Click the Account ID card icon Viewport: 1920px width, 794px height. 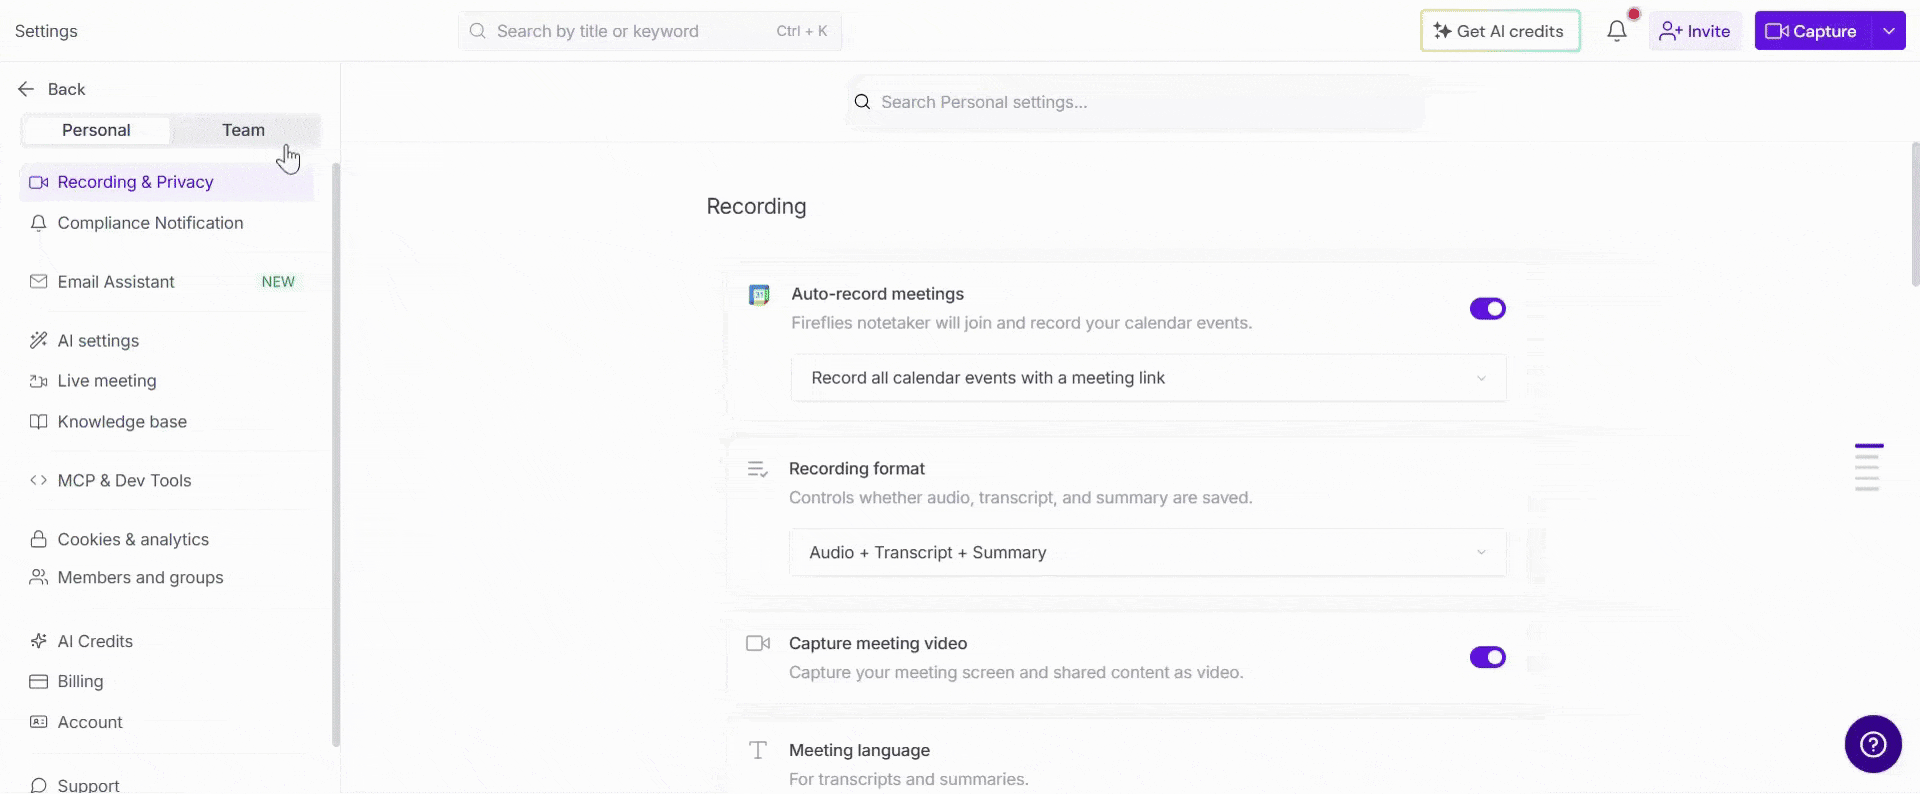(39, 722)
